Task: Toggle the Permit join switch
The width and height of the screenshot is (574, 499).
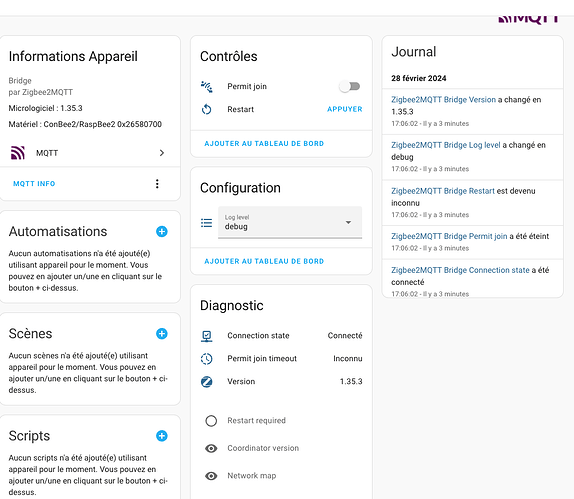Action: click(350, 86)
